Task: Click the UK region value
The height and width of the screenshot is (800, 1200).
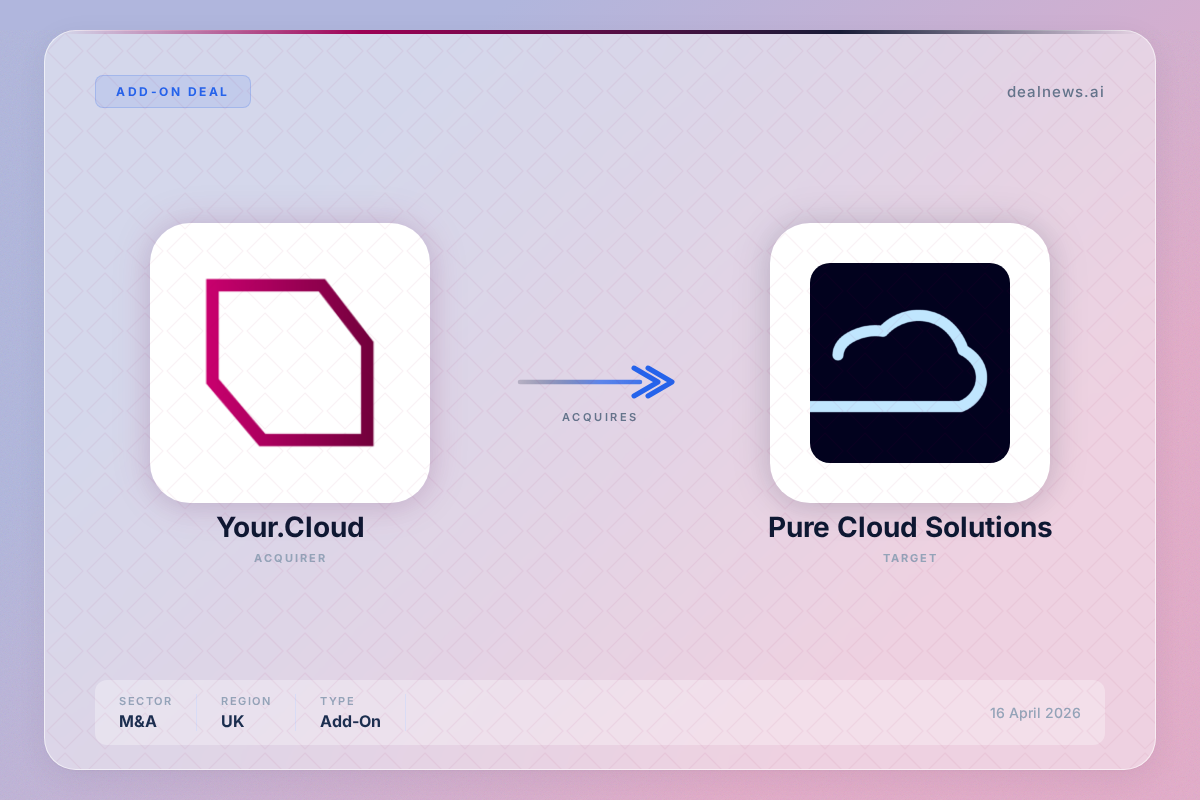Action: [x=233, y=721]
